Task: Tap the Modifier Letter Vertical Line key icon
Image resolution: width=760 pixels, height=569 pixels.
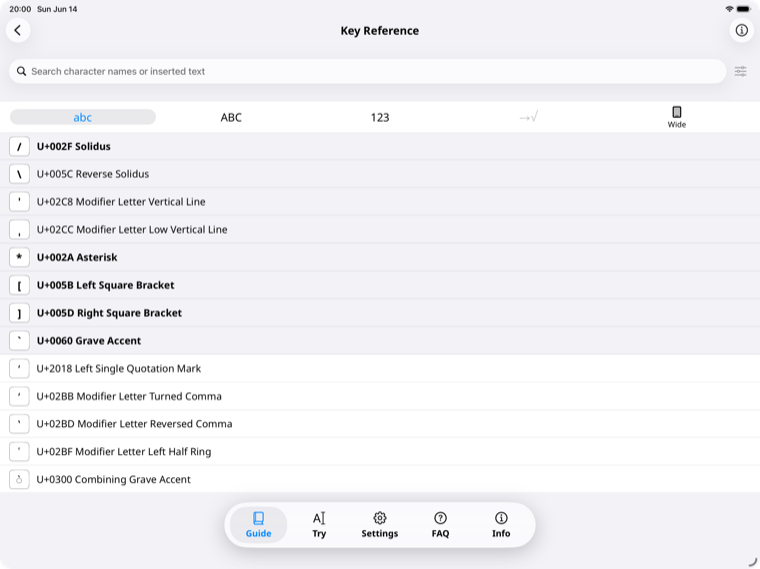Action: tap(19, 202)
